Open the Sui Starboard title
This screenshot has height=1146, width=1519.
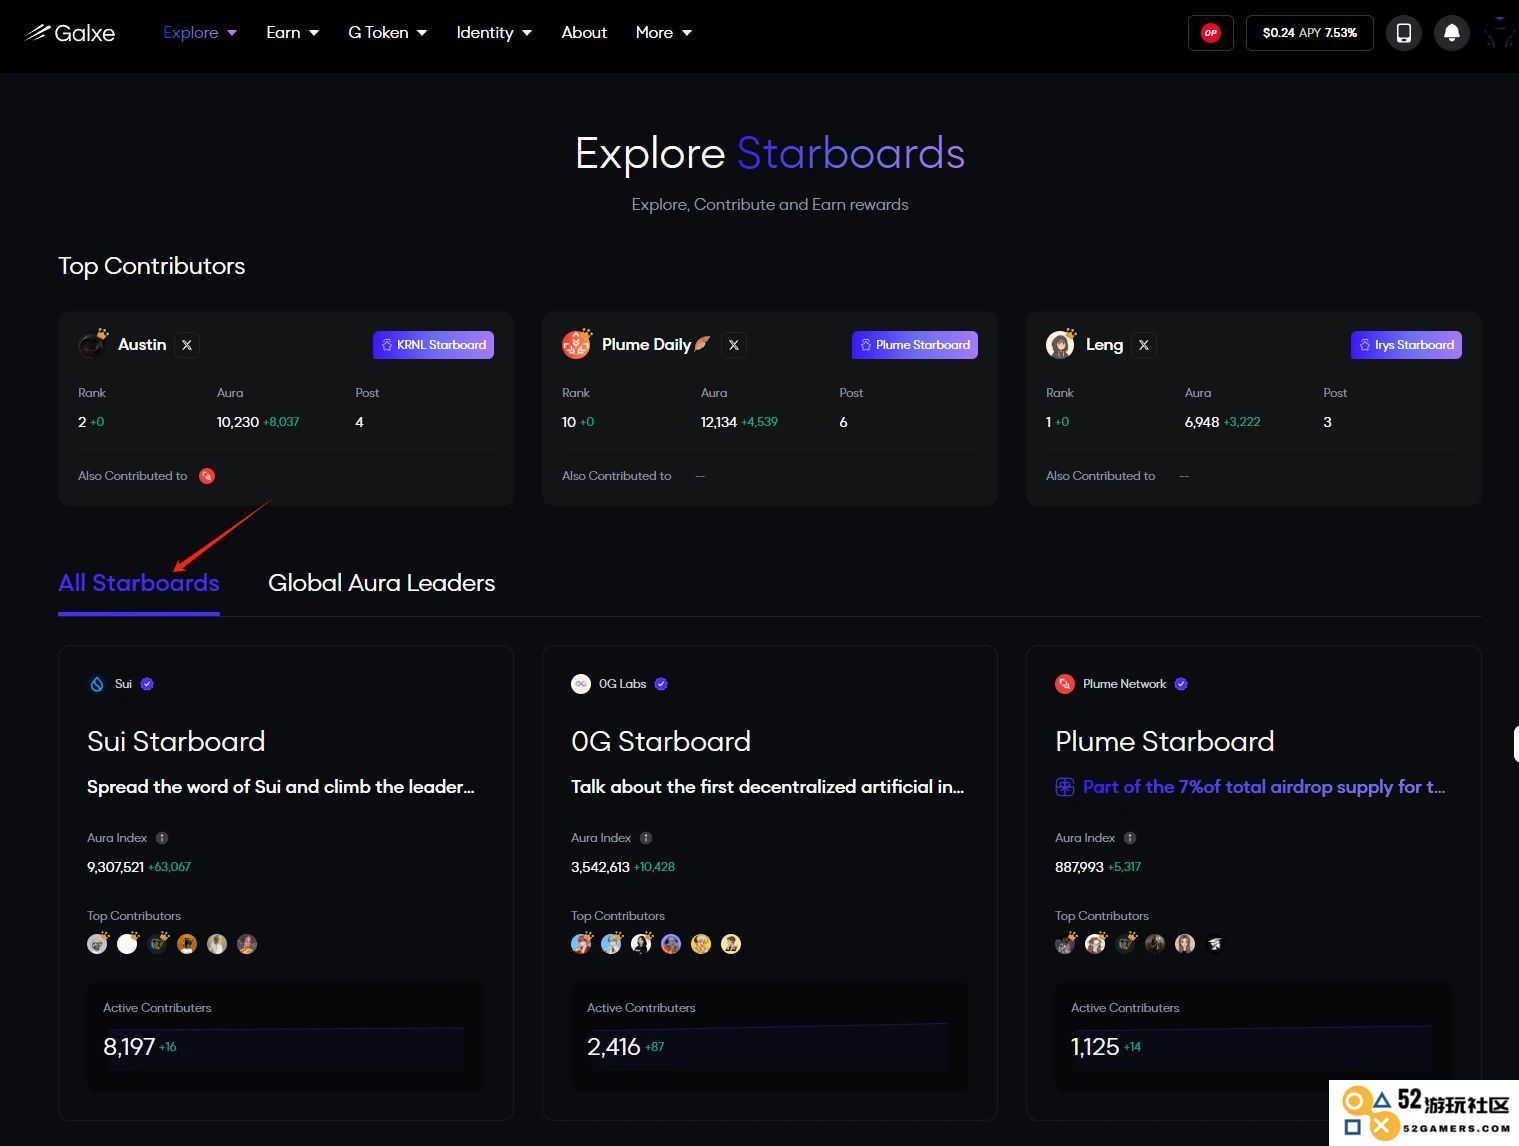click(x=176, y=741)
